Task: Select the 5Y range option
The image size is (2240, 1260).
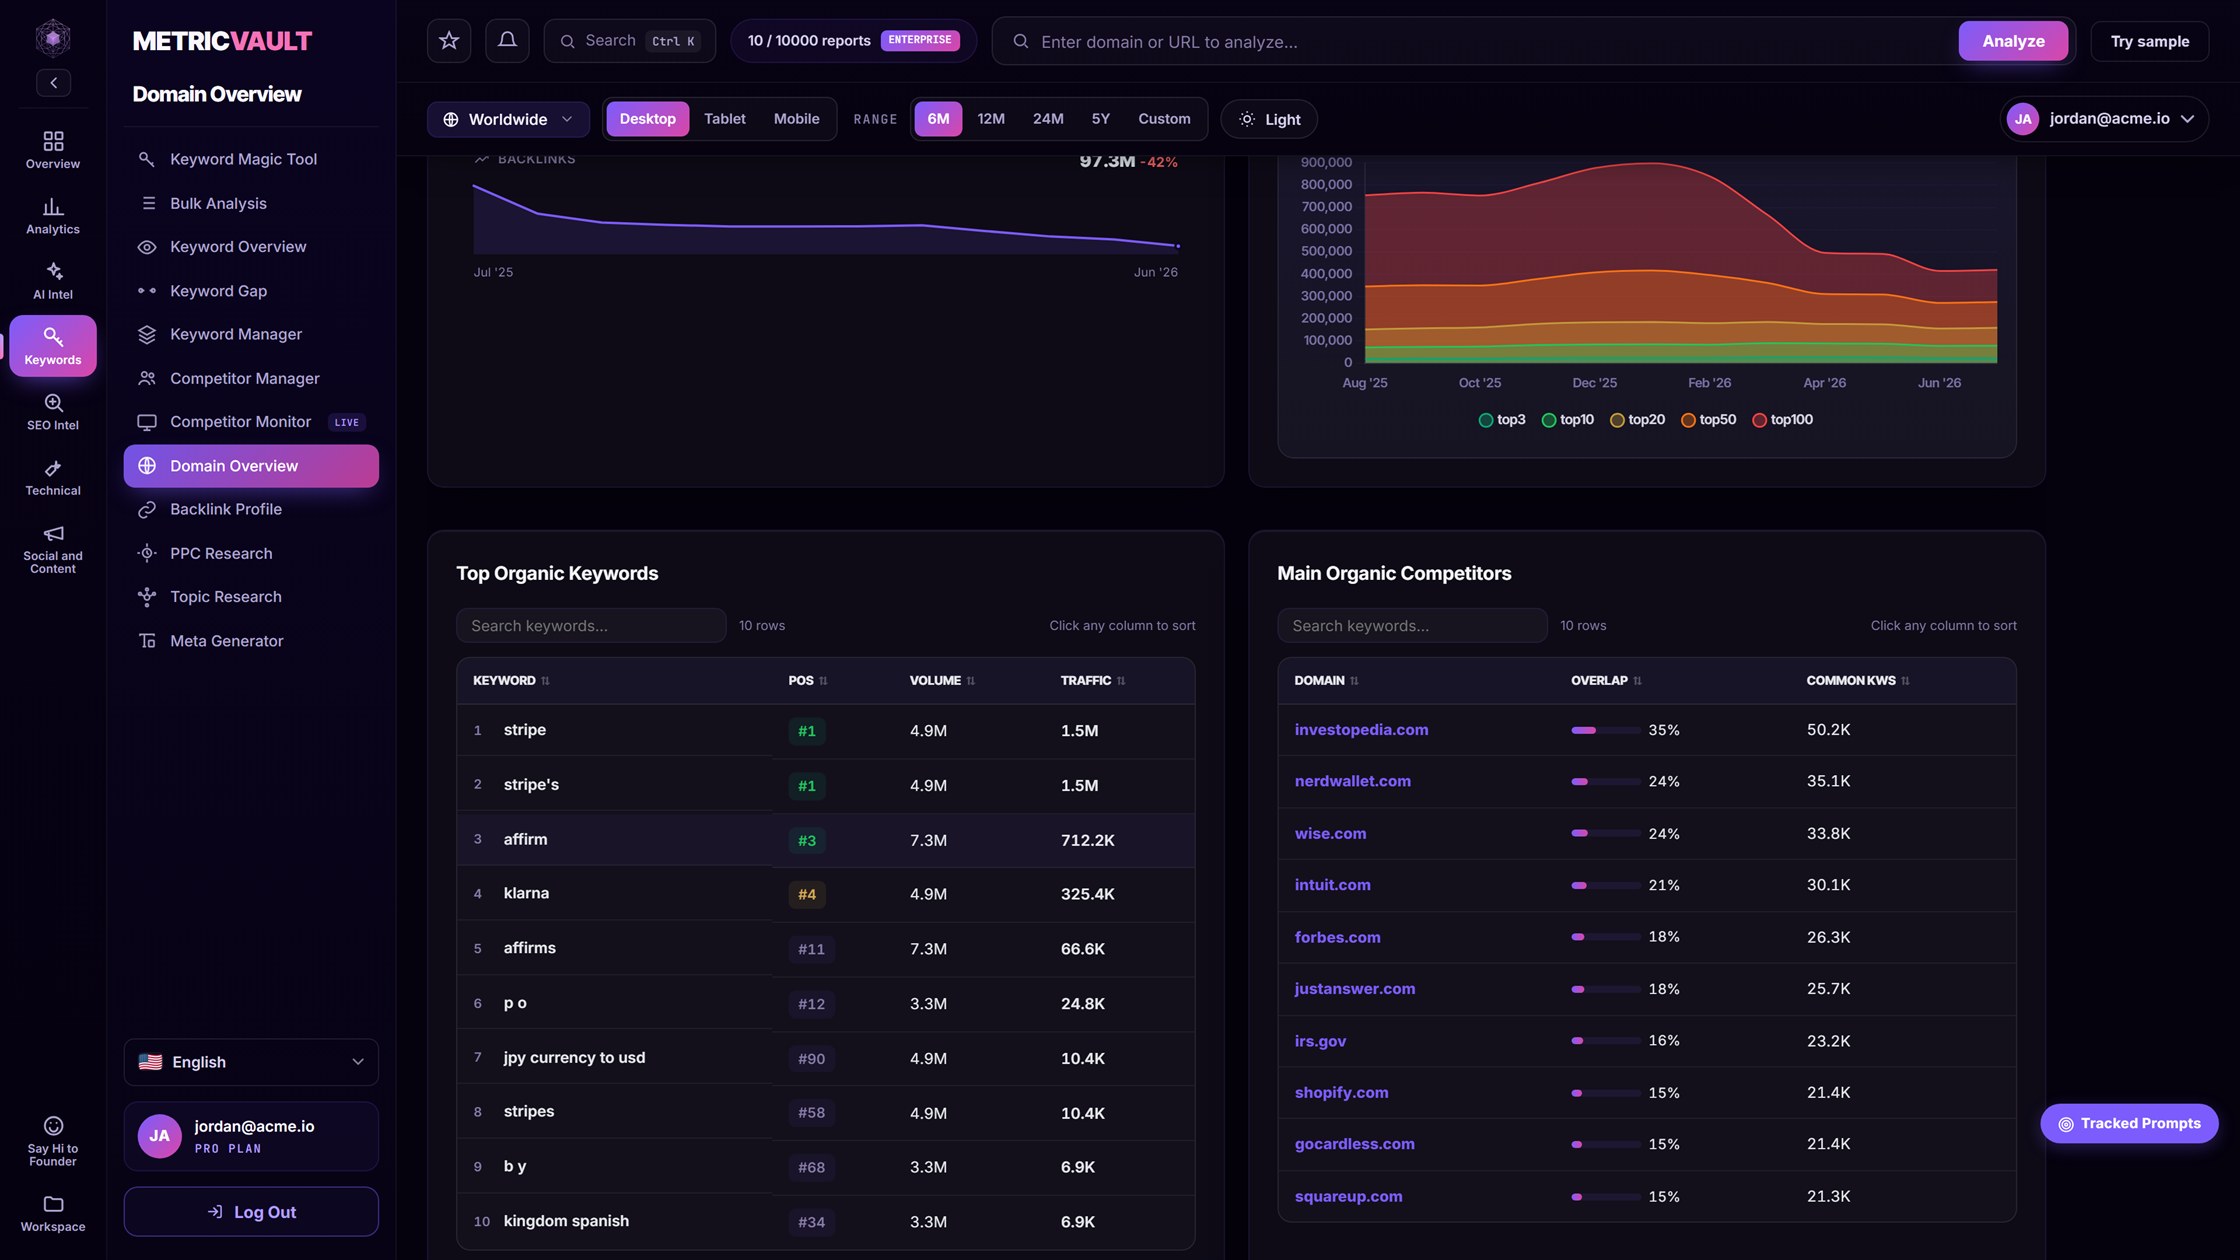Action: [x=1100, y=119]
